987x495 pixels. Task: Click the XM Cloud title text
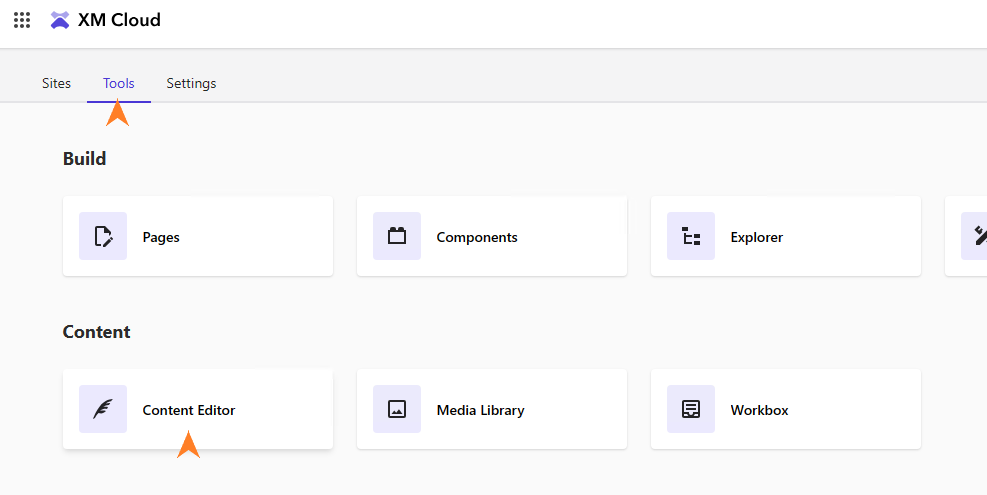pos(120,20)
